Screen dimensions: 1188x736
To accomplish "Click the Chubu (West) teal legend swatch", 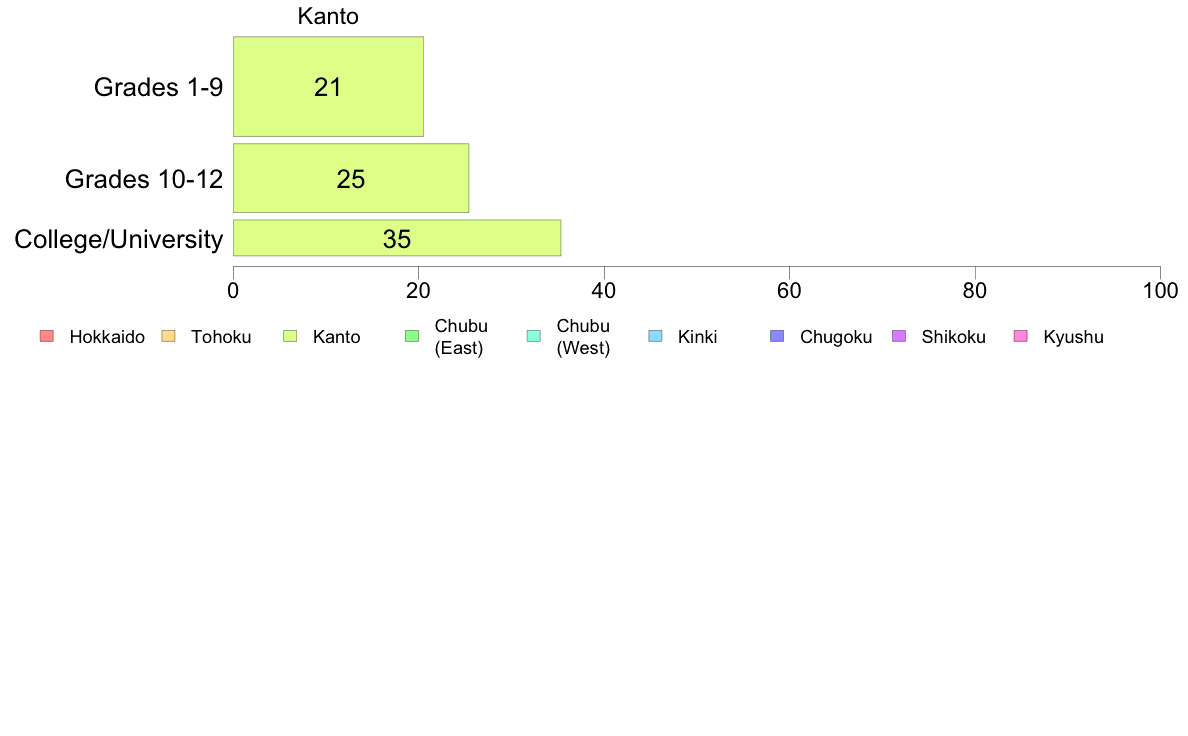I will click(533, 337).
